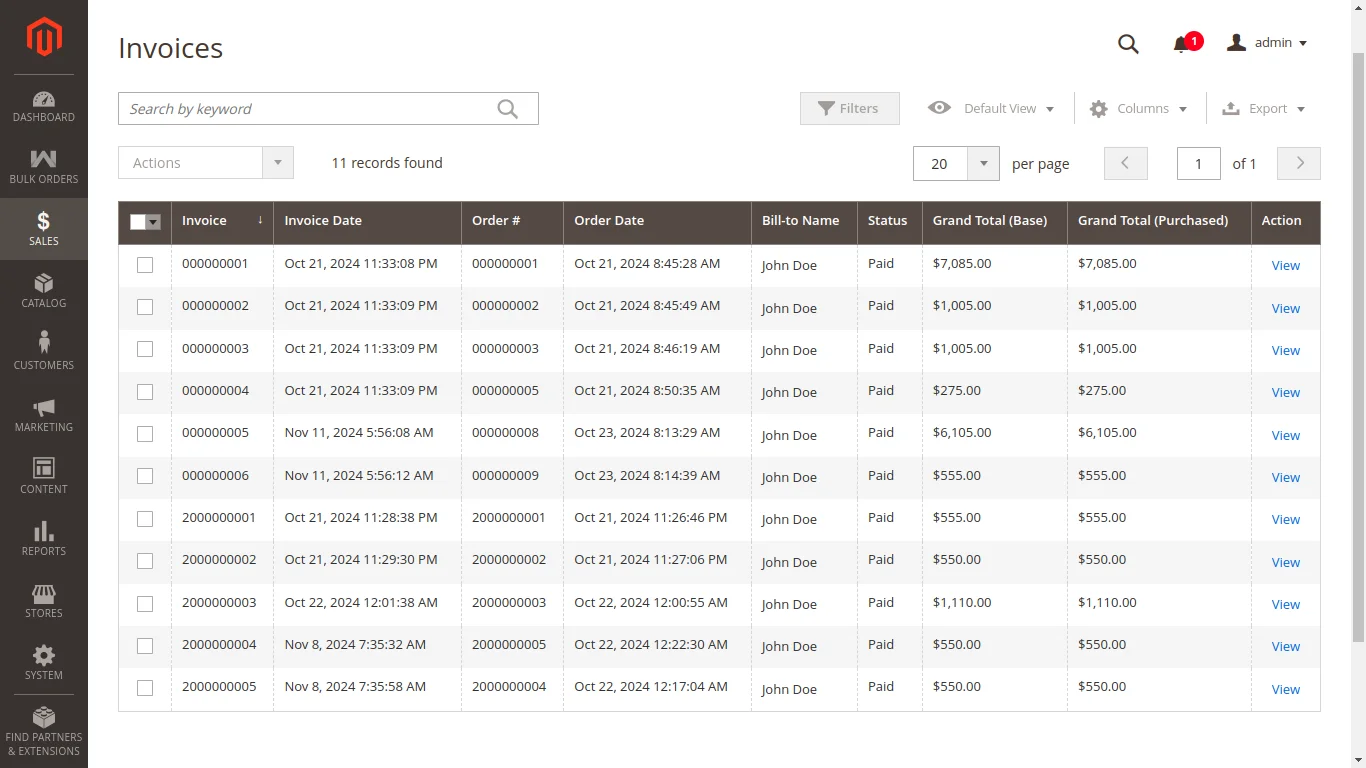1366x768 pixels.
Task: Expand the admin account menu
Action: 1266,42
